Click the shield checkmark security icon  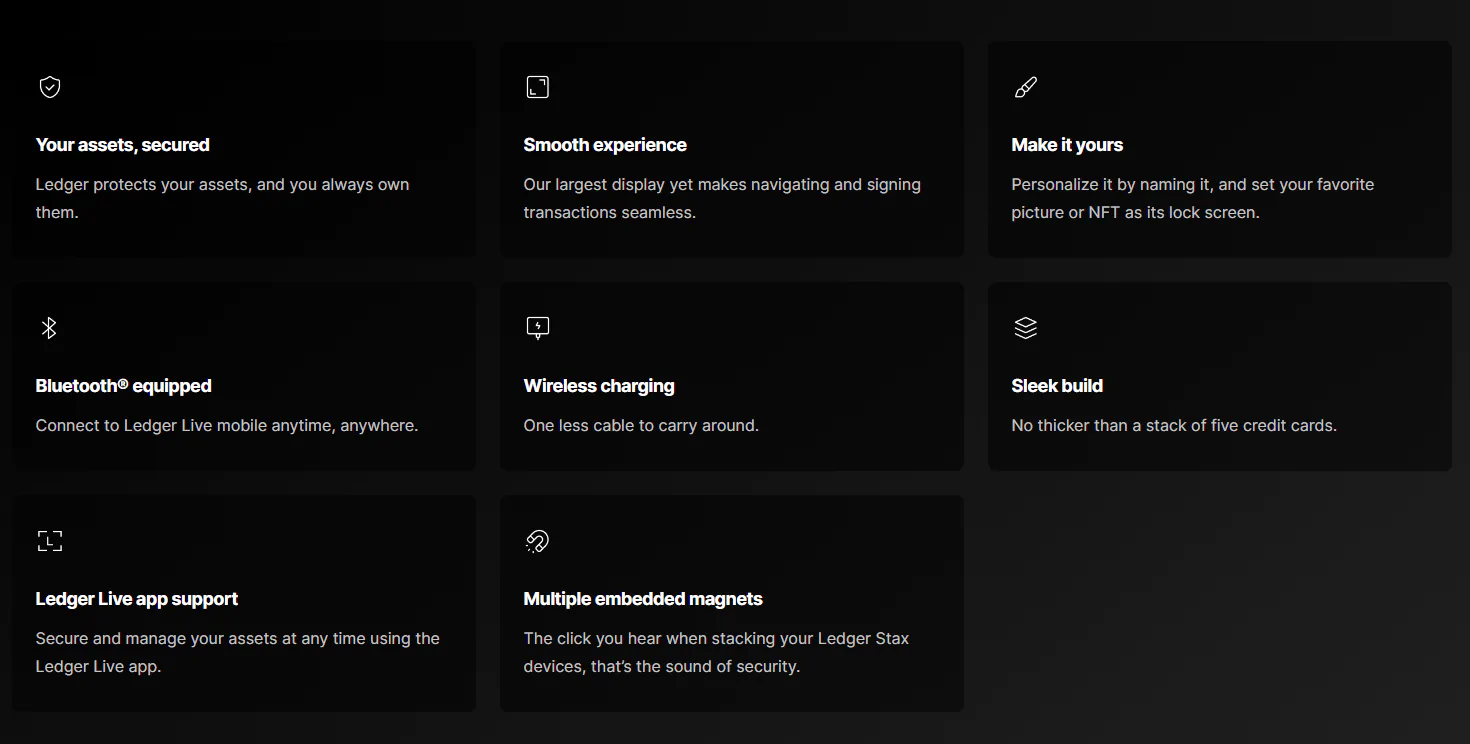pyautogui.click(x=50, y=87)
